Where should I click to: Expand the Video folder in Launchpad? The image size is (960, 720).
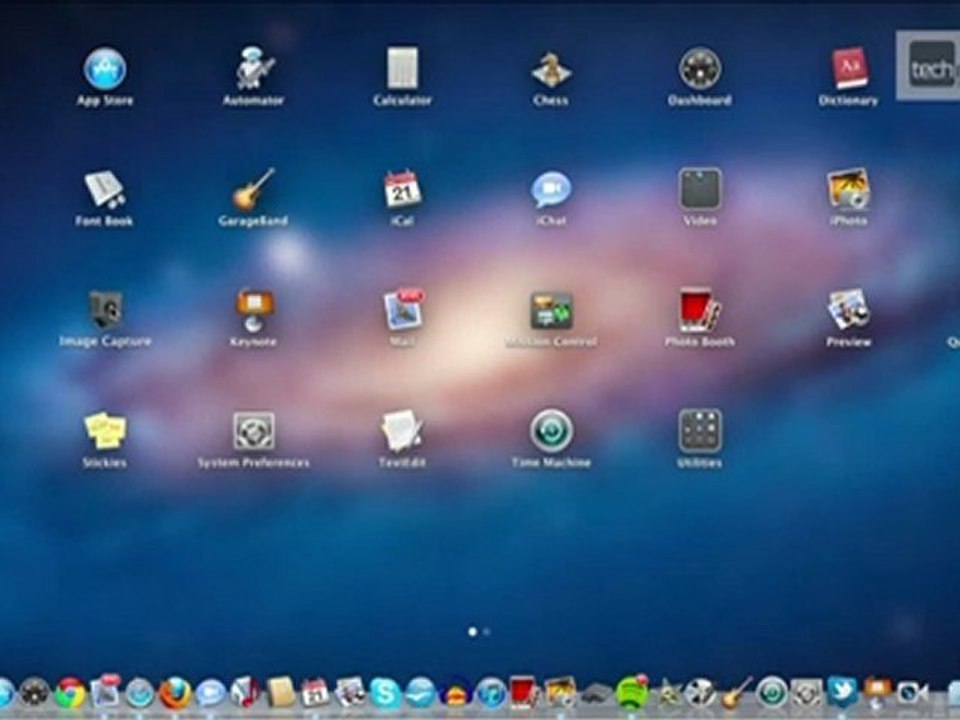(x=700, y=190)
